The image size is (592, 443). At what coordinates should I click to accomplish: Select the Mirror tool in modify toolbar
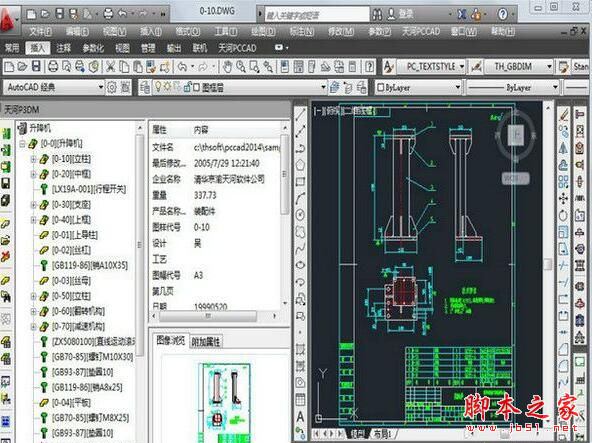click(x=563, y=148)
